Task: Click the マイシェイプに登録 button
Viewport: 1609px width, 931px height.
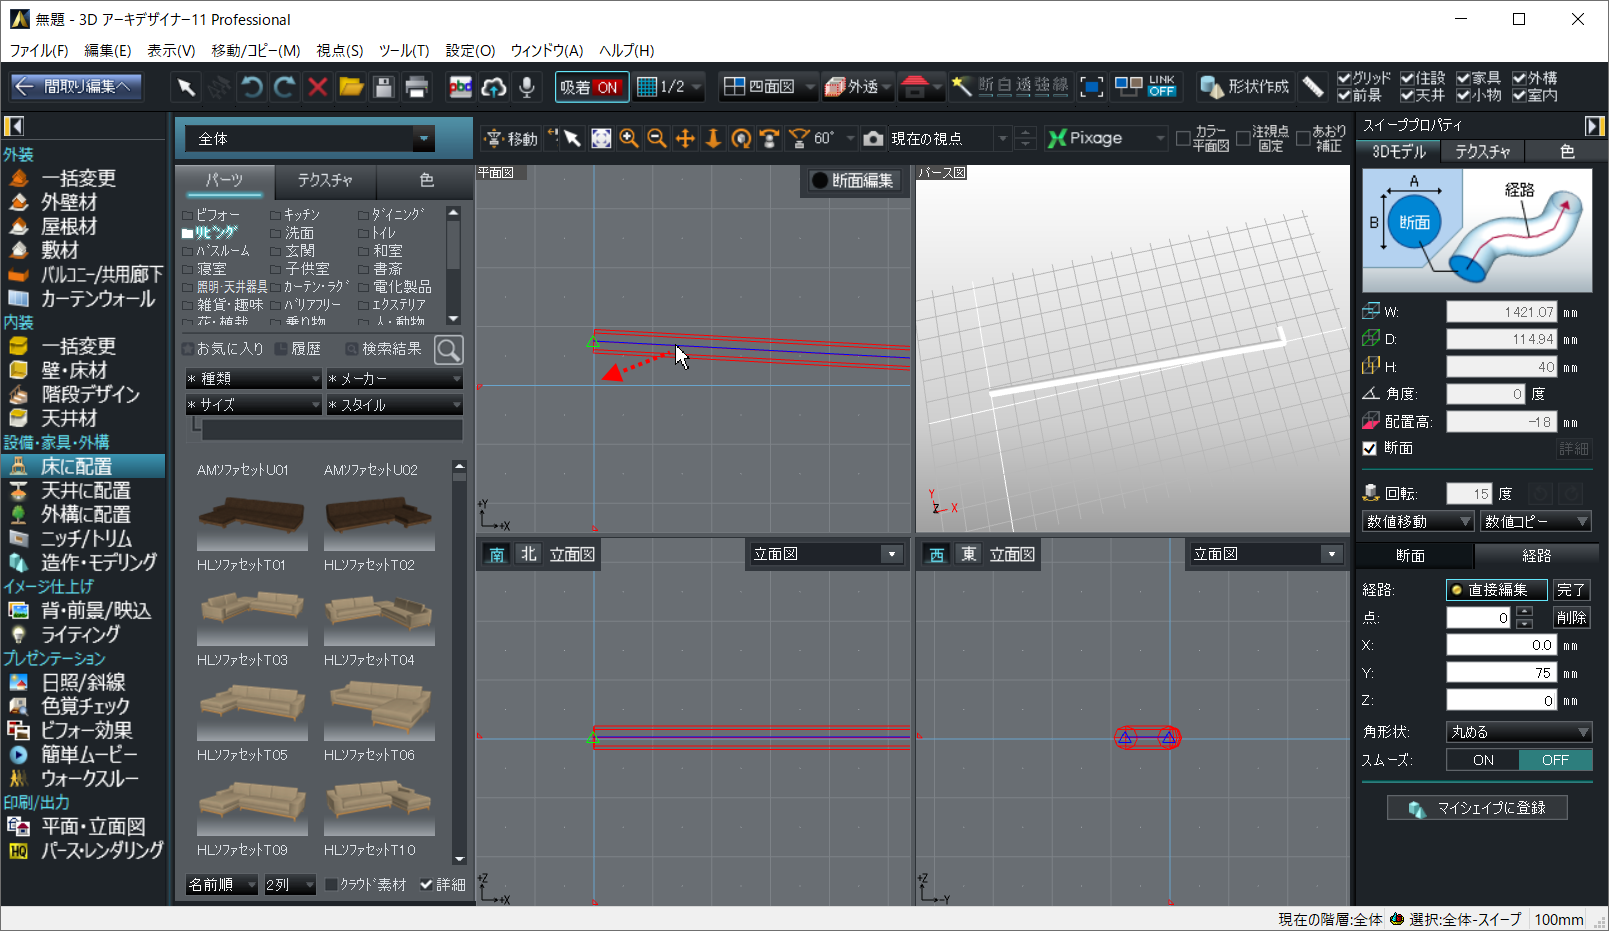Action: point(1477,808)
